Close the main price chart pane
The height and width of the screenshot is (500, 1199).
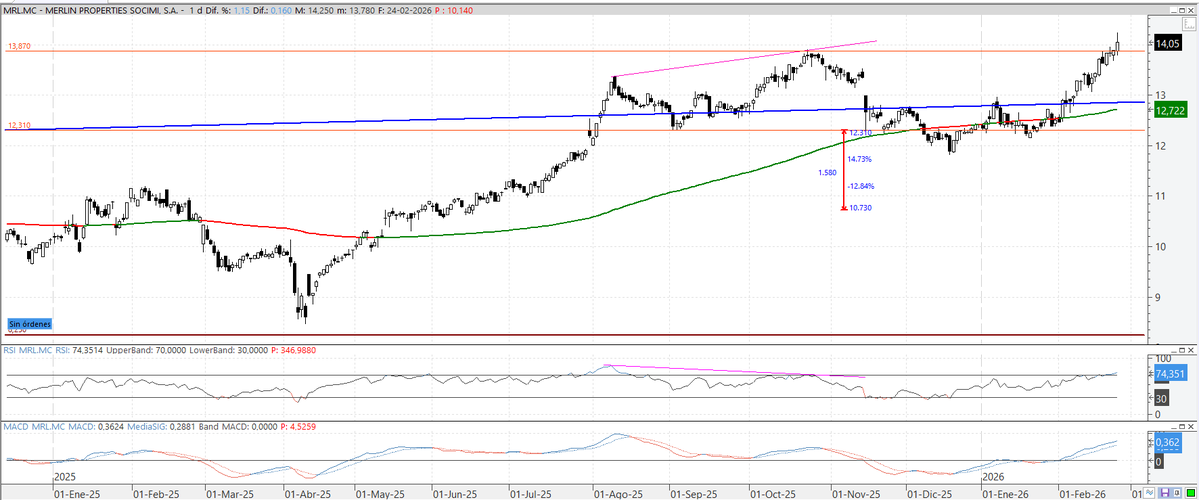click(x=1191, y=11)
